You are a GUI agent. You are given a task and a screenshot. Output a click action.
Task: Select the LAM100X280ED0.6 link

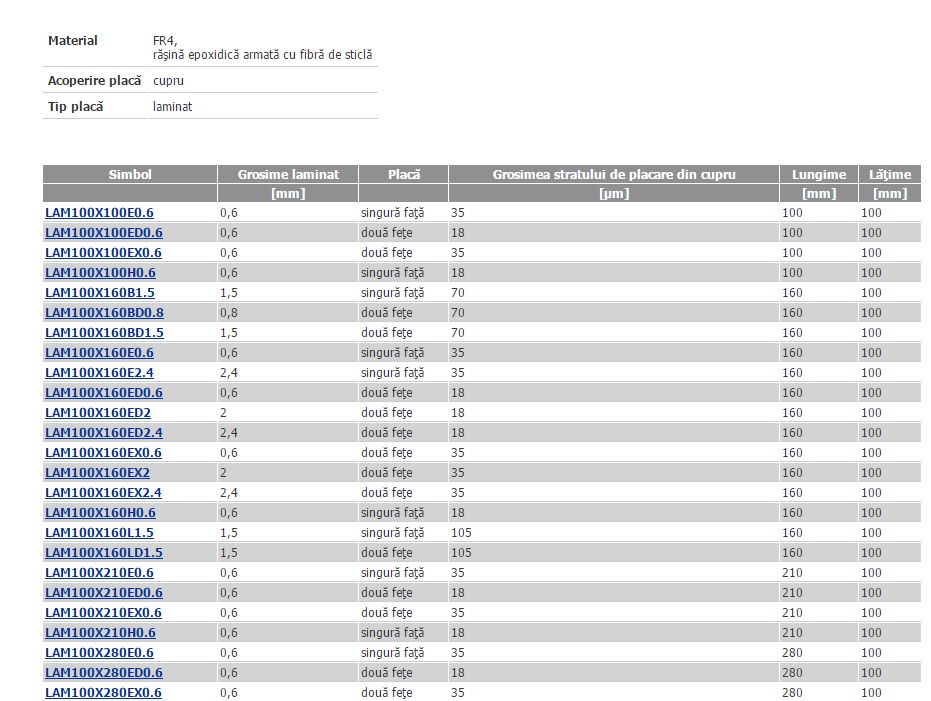pyautogui.click(x=103, y=673)
